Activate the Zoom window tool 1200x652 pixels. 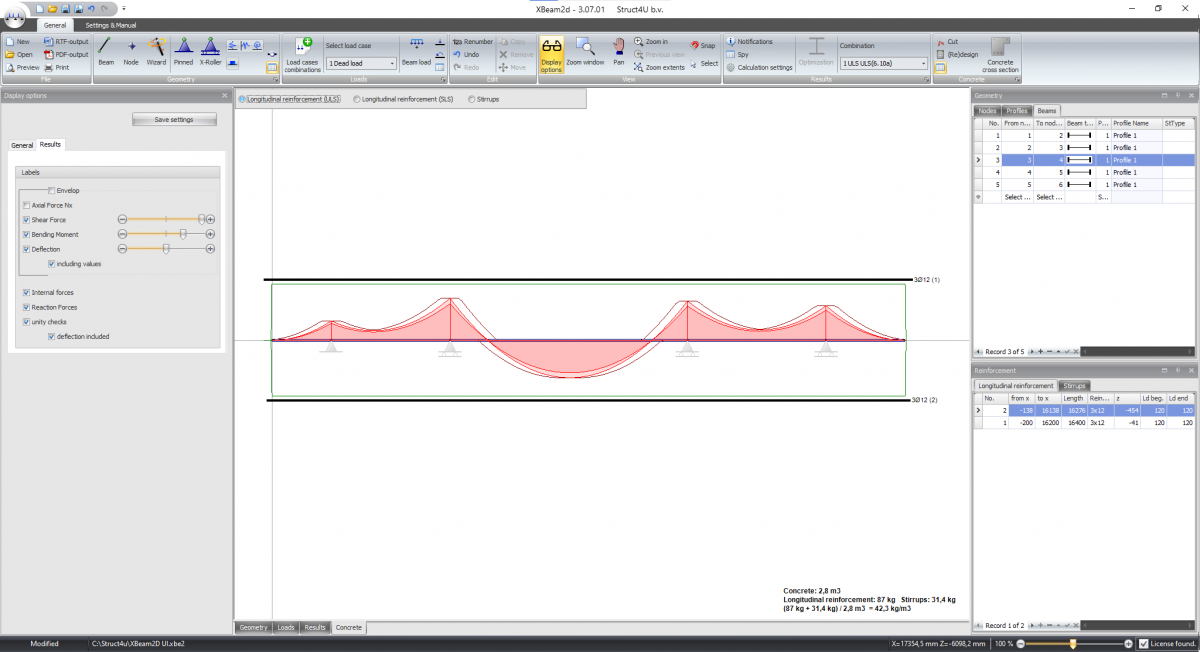[x=585, y=50]
